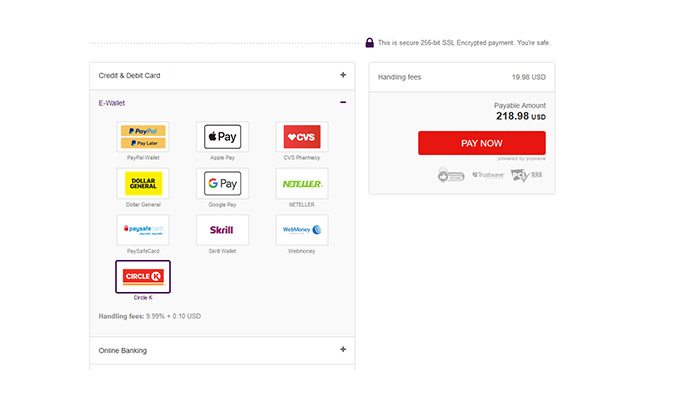Choose Google Pay wallet
700x400 pixels.
click(222, 183)
